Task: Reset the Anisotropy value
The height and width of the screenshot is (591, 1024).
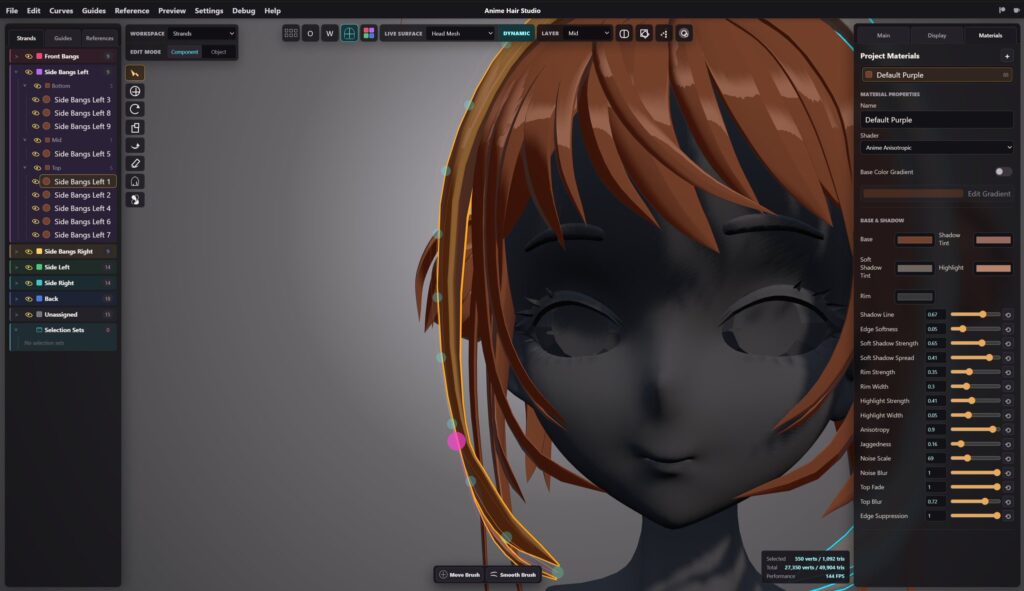Action: [1008, 430]
